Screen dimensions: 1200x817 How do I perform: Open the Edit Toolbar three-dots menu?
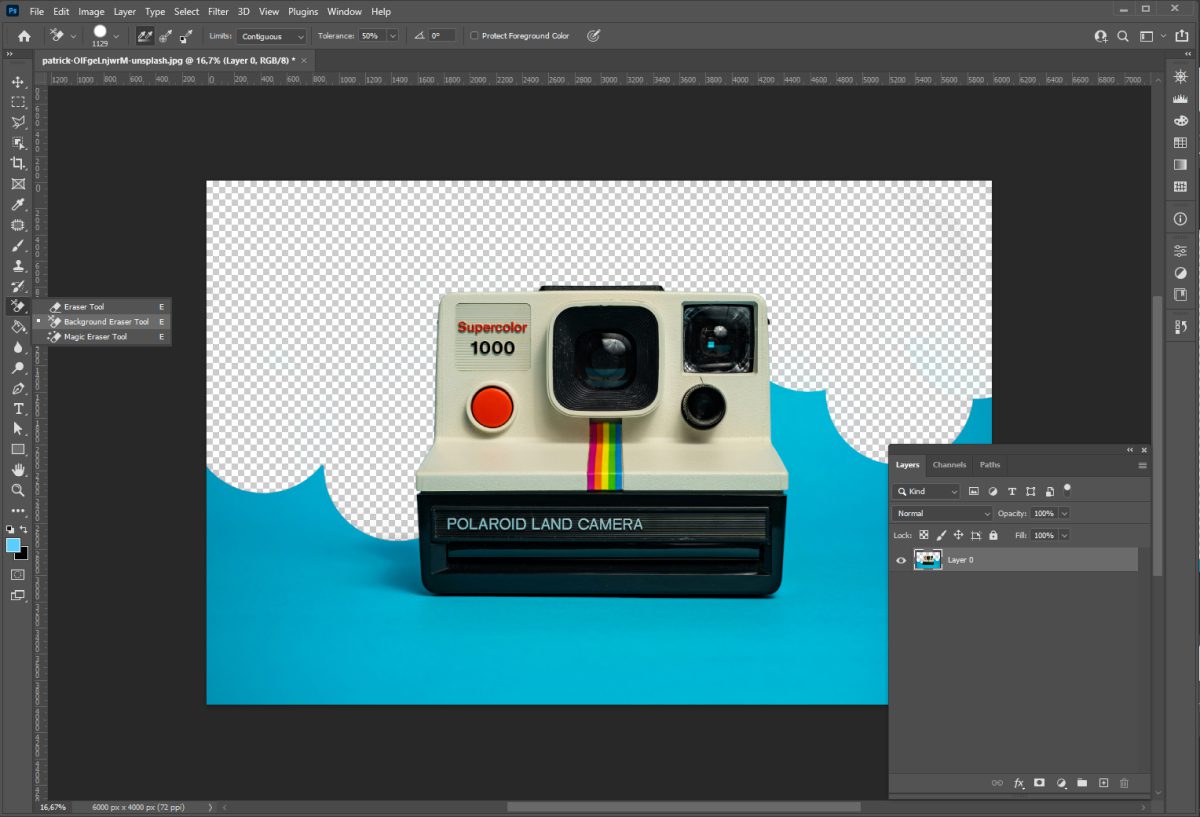click(x=18, y=511)
